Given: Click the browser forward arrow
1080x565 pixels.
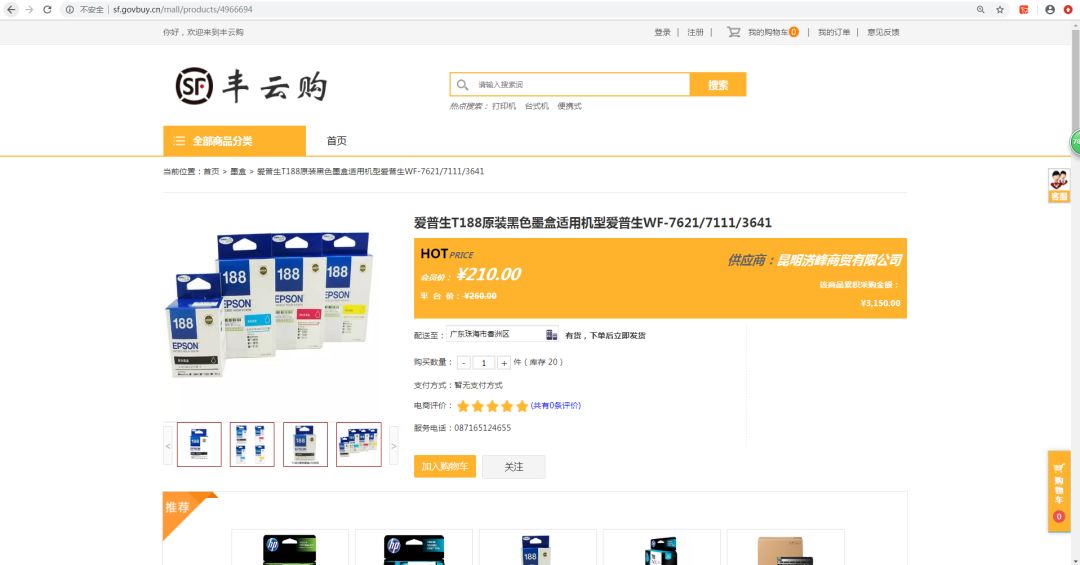Looking at the screenshot, I should tap(29, 10).
